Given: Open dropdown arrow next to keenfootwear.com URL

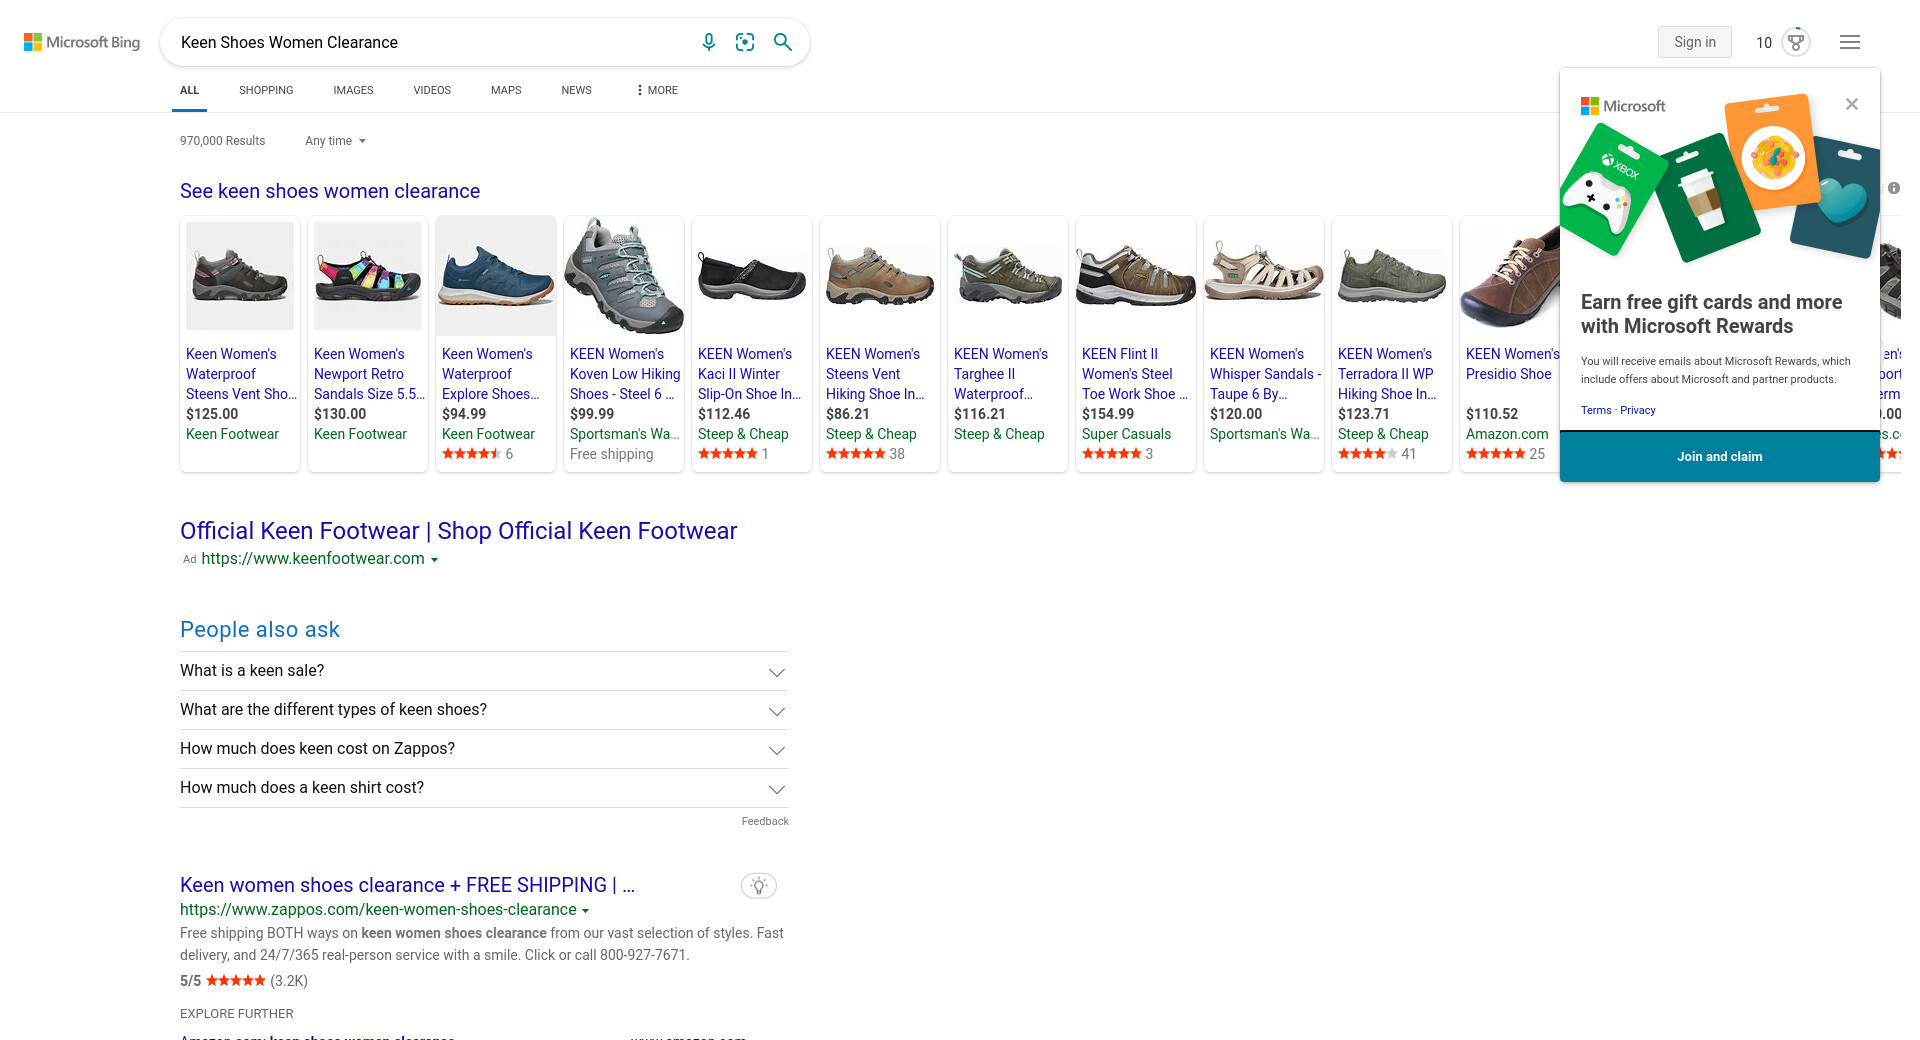Looking at the screenshot, I should [435, 560].
